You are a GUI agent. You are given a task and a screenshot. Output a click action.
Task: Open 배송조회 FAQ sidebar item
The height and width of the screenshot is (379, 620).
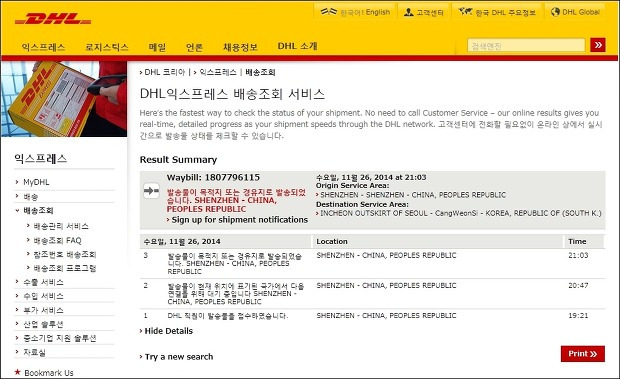pyautogui.click(x=57, y=240)
